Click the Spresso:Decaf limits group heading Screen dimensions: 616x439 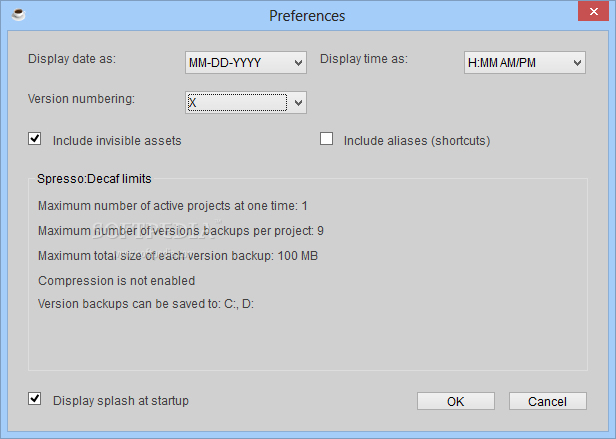[x=94, y=179]
